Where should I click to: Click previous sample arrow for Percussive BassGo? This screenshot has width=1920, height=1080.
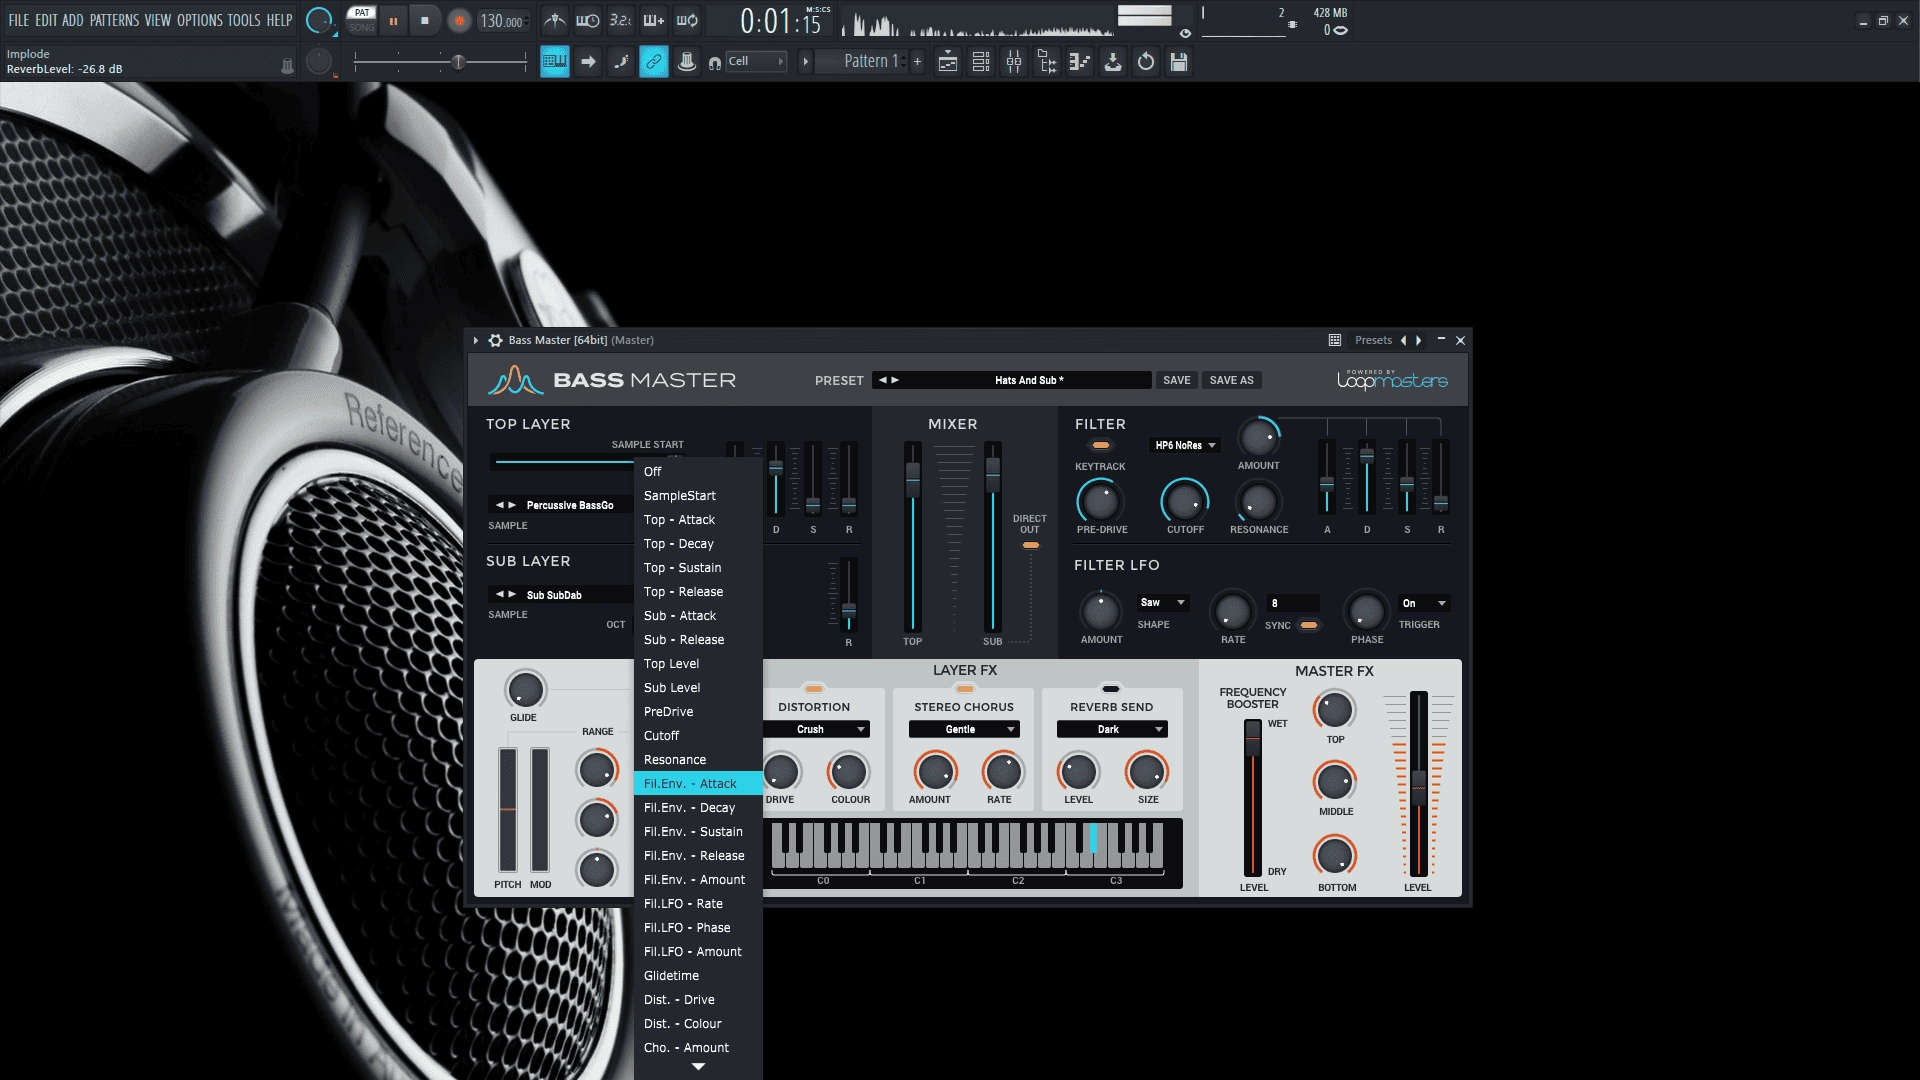coord(500,506)
